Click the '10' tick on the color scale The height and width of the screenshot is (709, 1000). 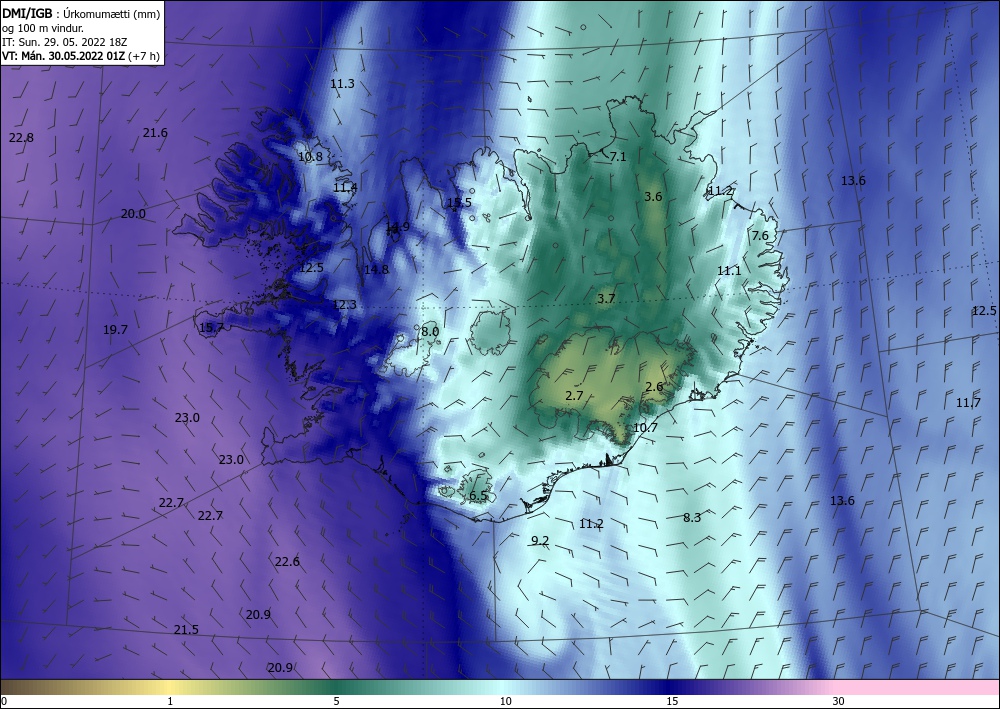coord(505,701)
